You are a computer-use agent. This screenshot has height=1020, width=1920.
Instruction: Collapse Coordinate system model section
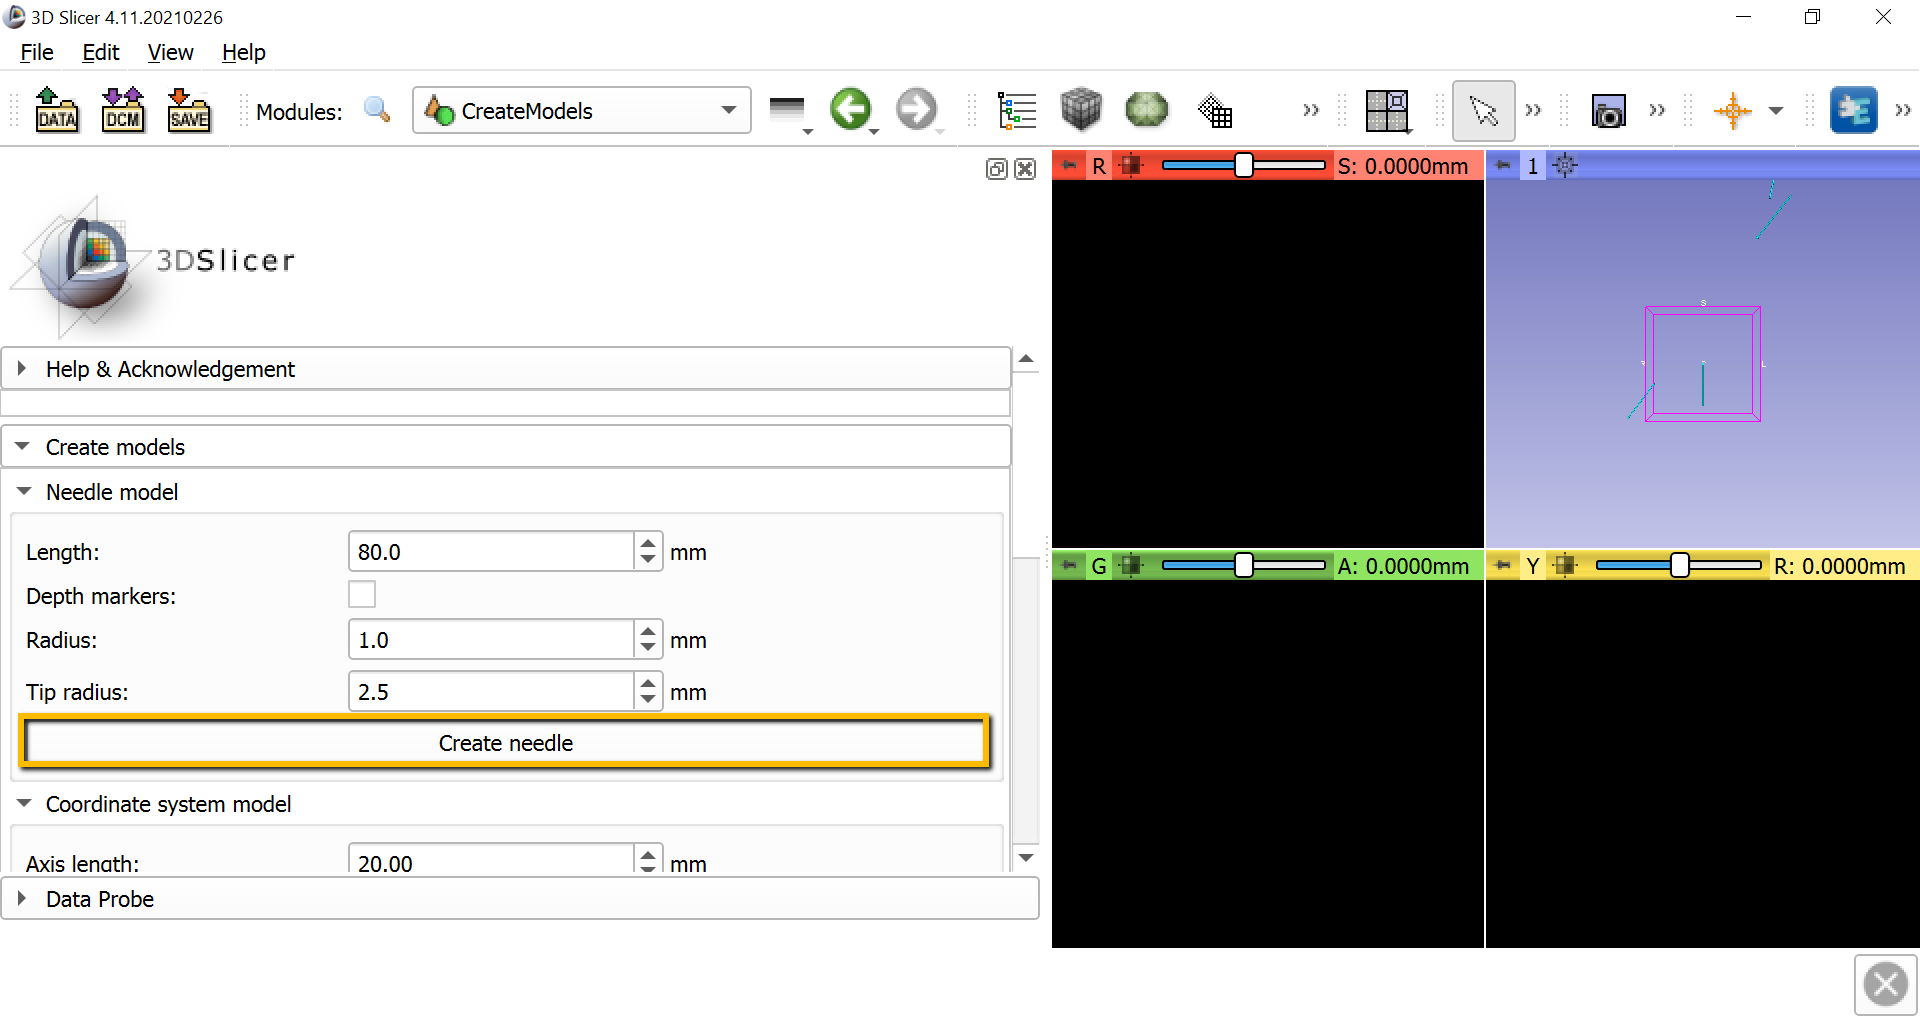(506, 804)
